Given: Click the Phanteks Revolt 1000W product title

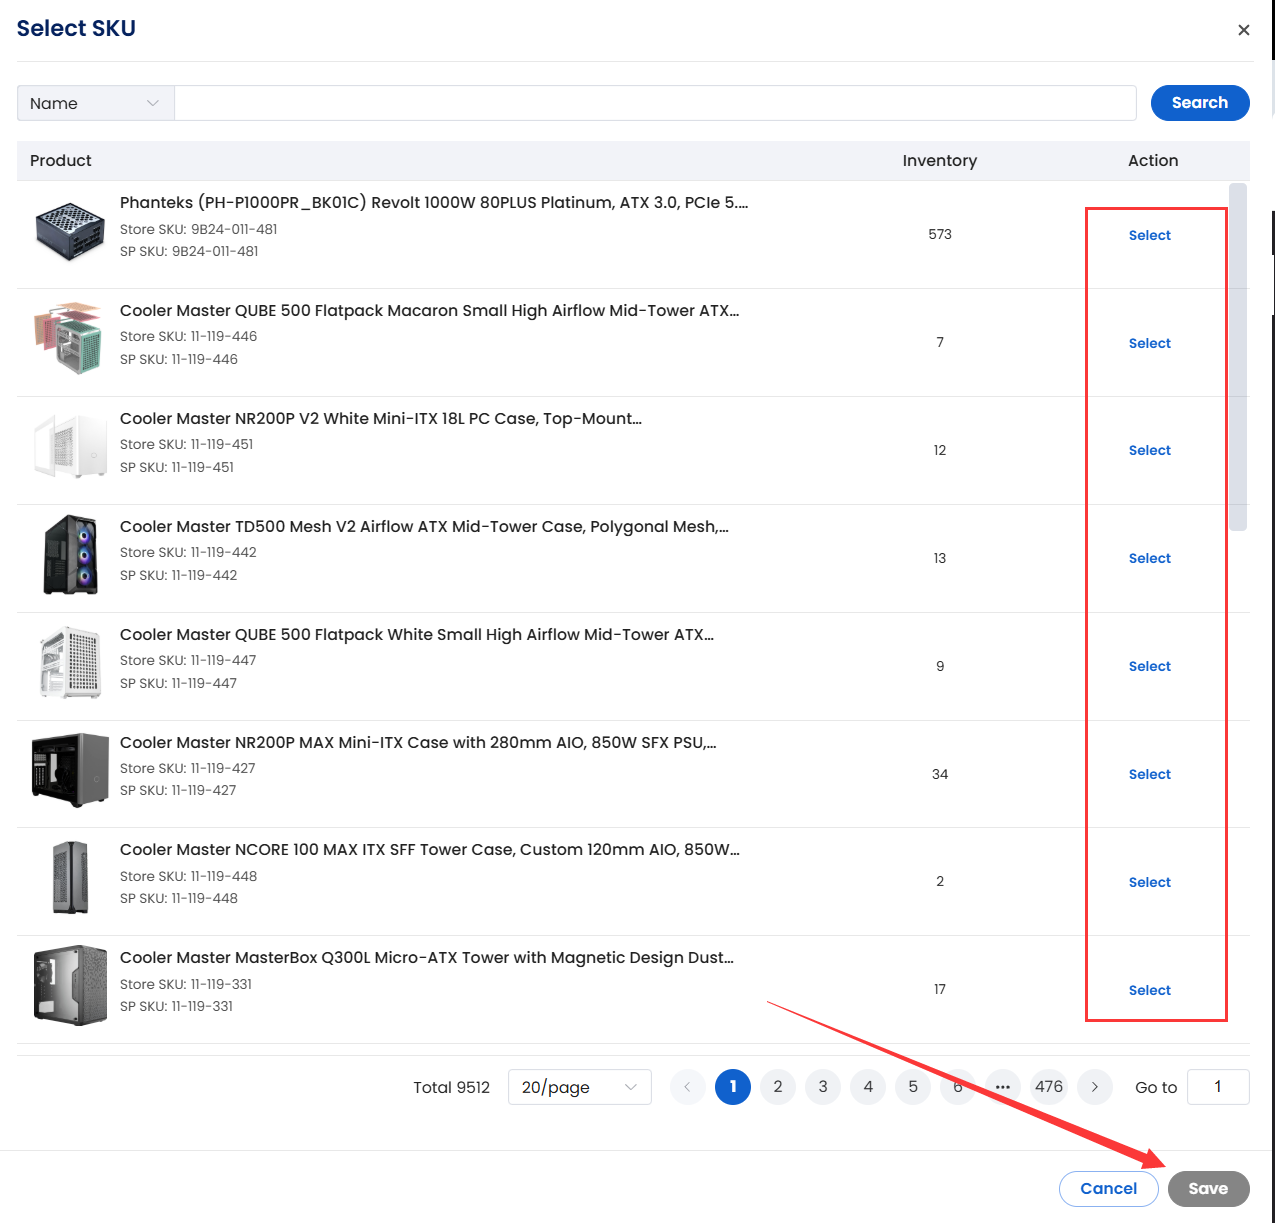Looking at the screenshot, I should [x=434, y=203].
